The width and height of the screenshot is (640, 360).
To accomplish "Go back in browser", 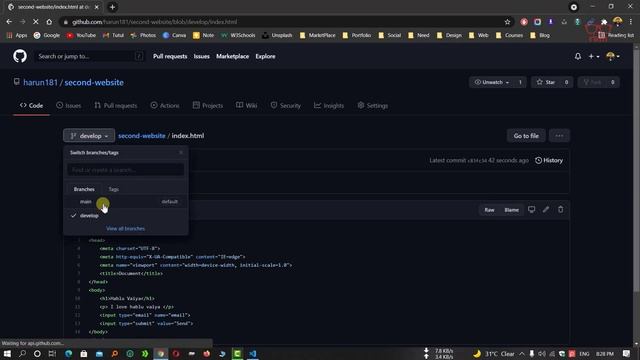I will coord(9,22).
